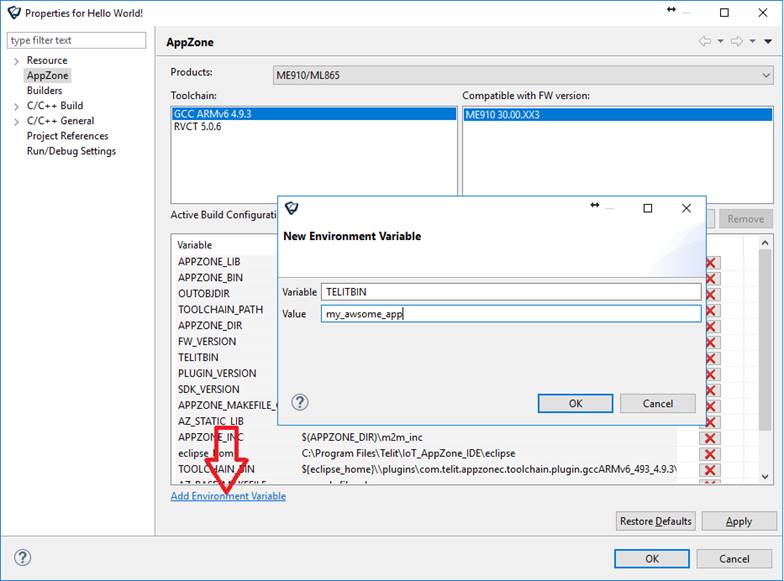Click the Variable field containing TELITBIN
784x581 pixels.
511,292
